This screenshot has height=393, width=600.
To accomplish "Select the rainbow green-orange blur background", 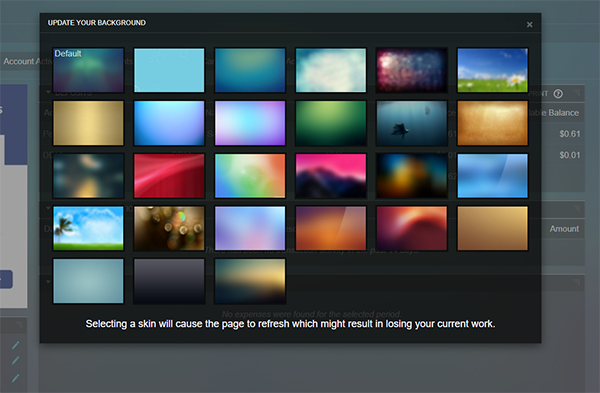I will tap(250, 176).
